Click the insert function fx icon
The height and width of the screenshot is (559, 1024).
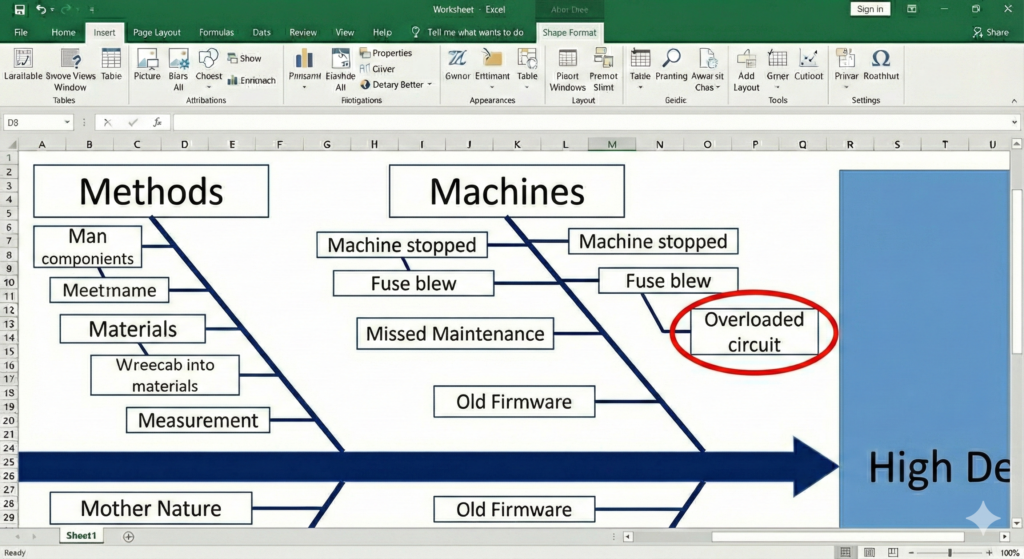[x=157, y=122]
